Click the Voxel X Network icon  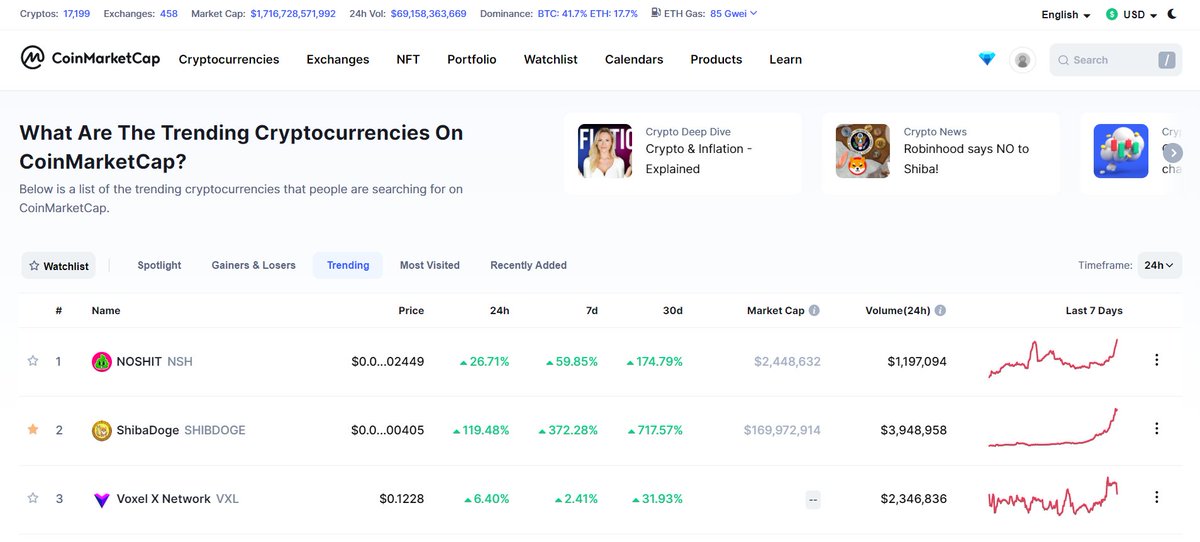click(x=101, y=499)
